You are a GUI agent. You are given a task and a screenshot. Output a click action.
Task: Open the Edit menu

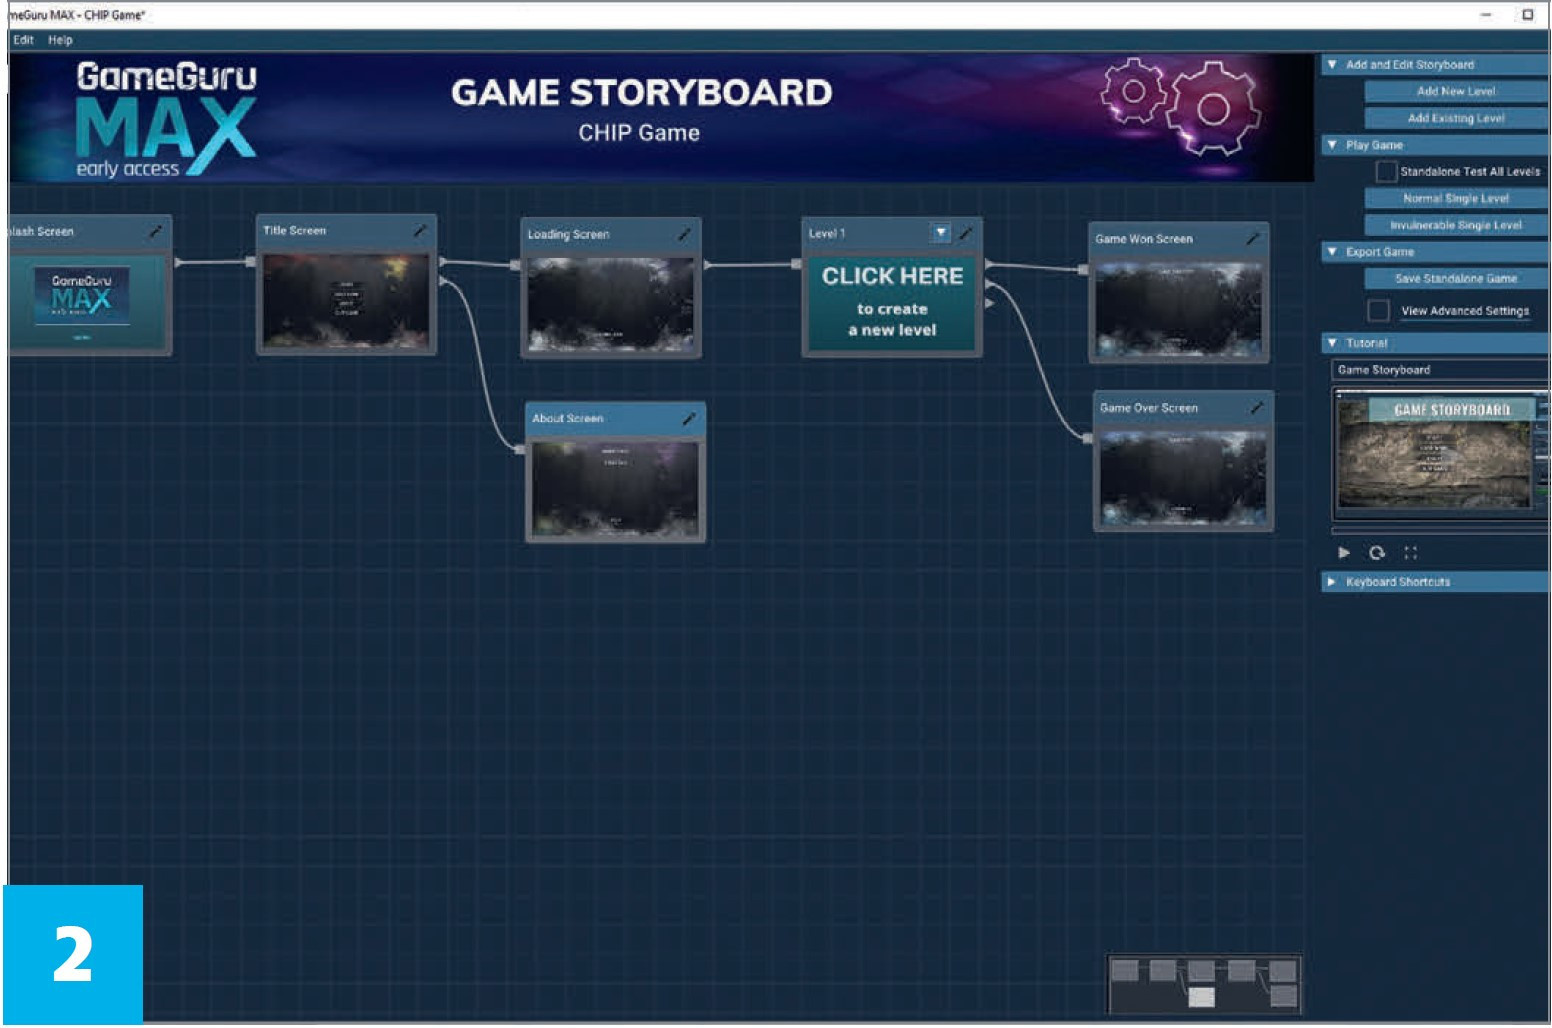tap(24, 40)
